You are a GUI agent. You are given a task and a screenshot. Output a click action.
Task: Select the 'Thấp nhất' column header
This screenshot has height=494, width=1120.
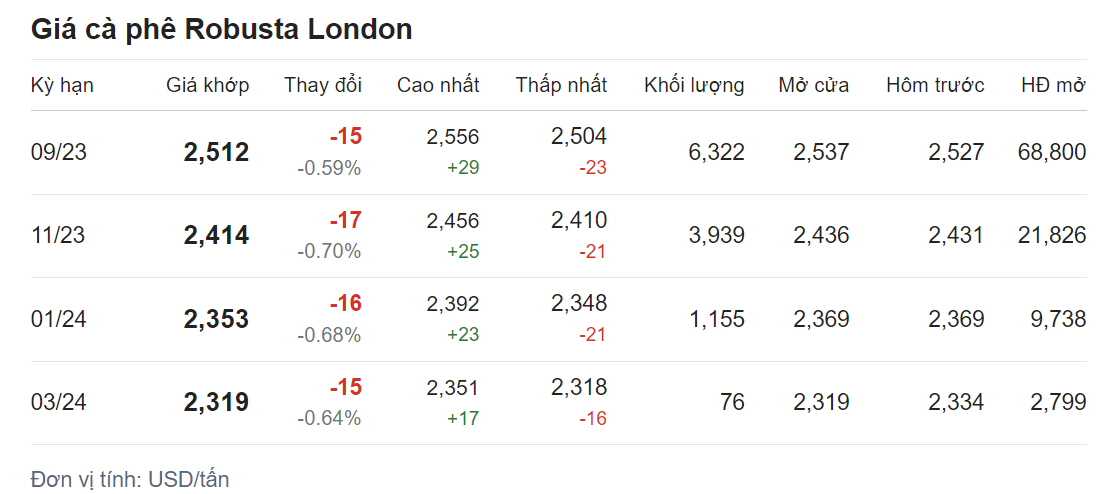point(561,85)
